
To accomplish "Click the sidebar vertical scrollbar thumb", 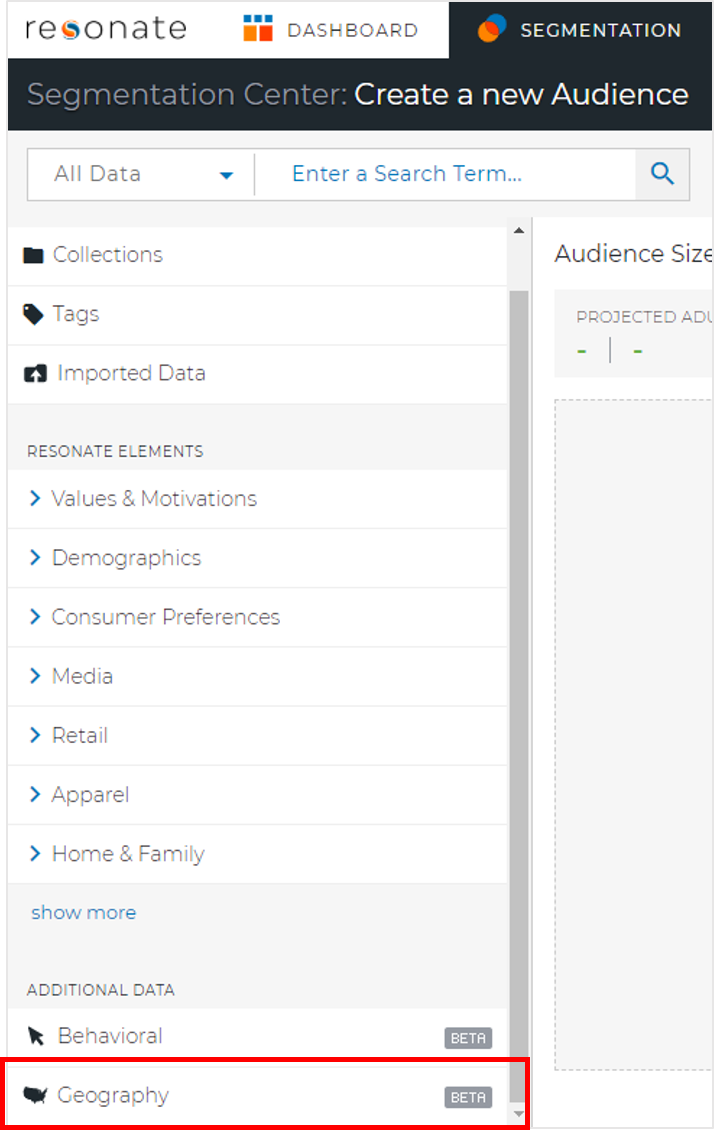I will click(x=519, y=696).
